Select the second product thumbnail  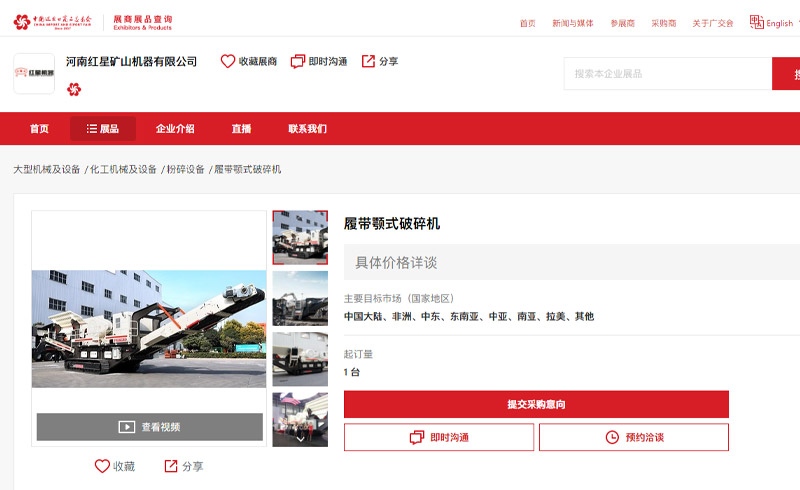300,298
